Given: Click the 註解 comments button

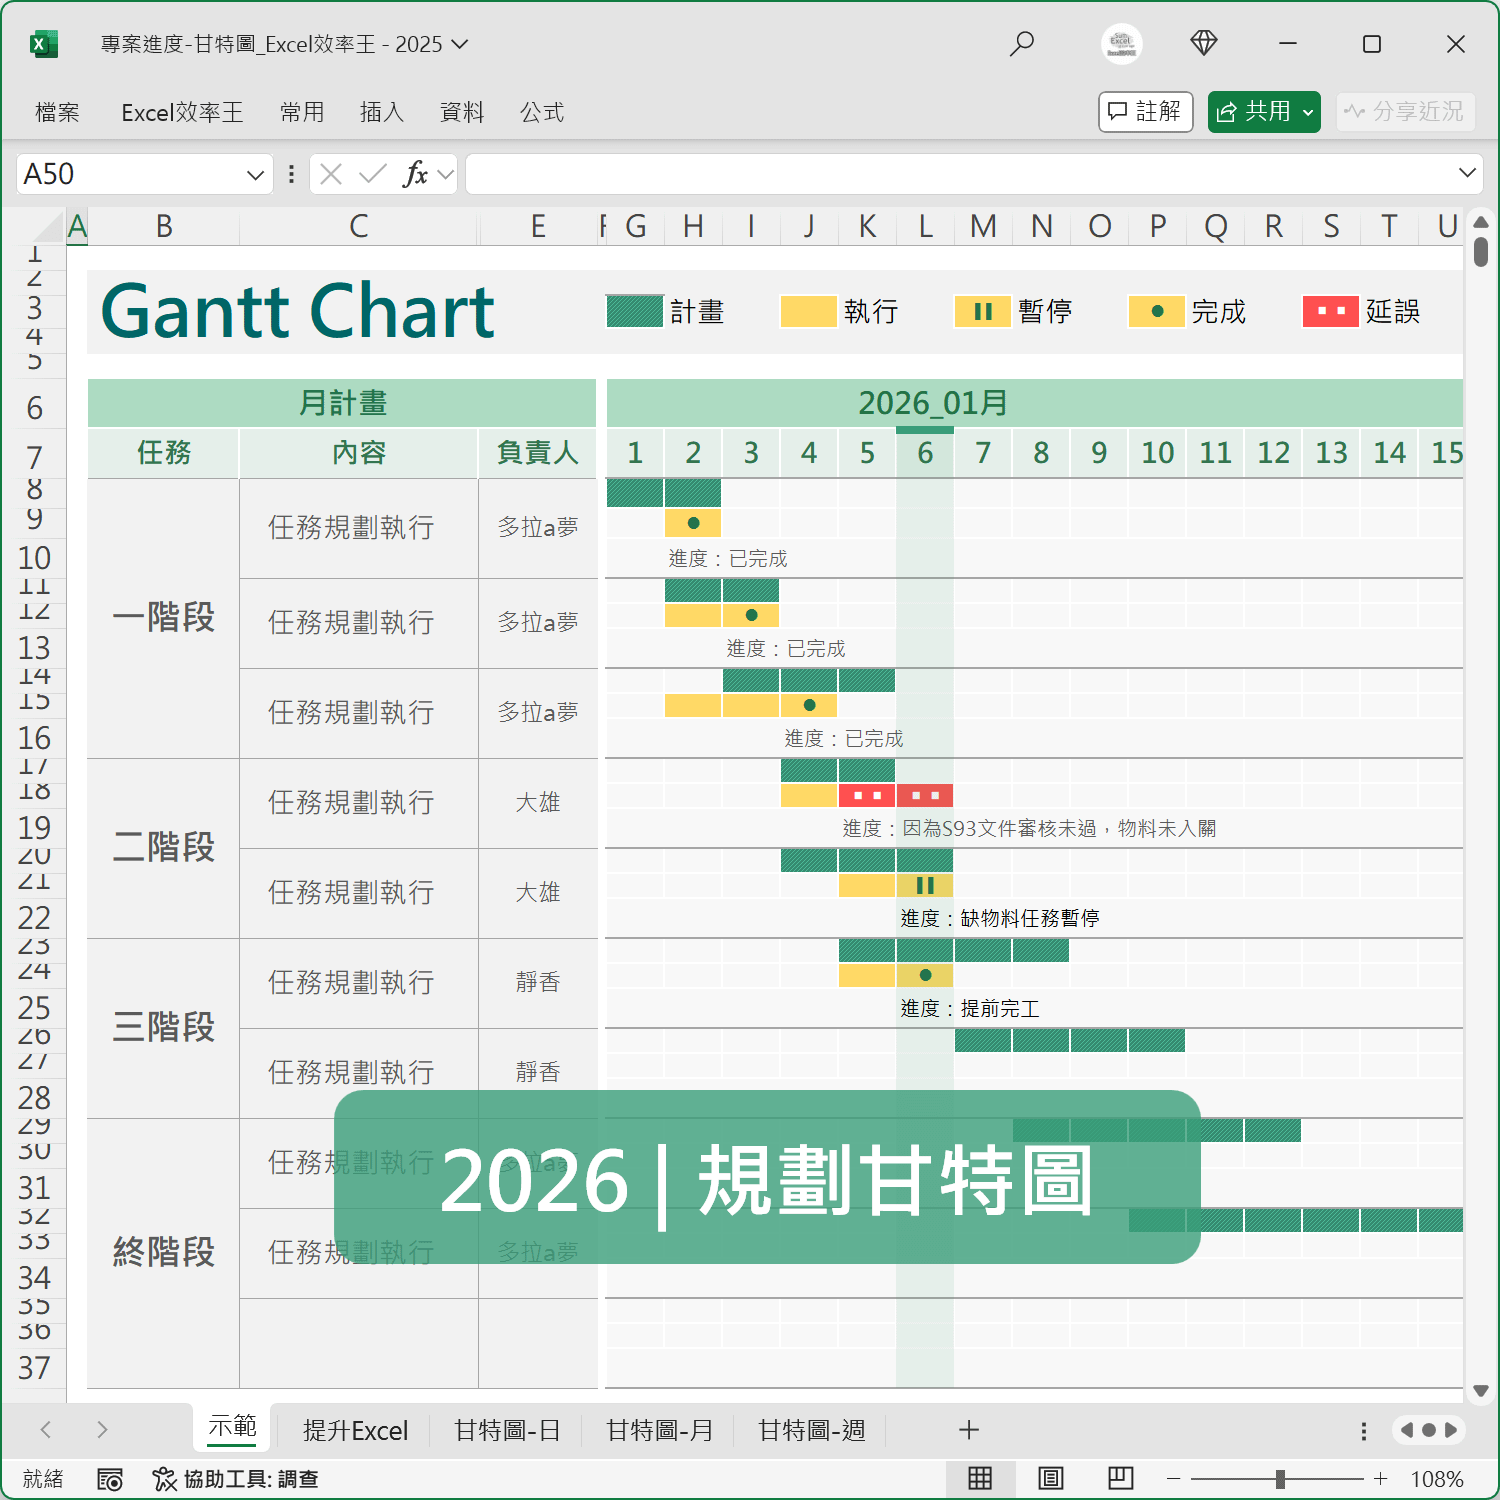Looking at the screenshot, I should coord(1145,112).
